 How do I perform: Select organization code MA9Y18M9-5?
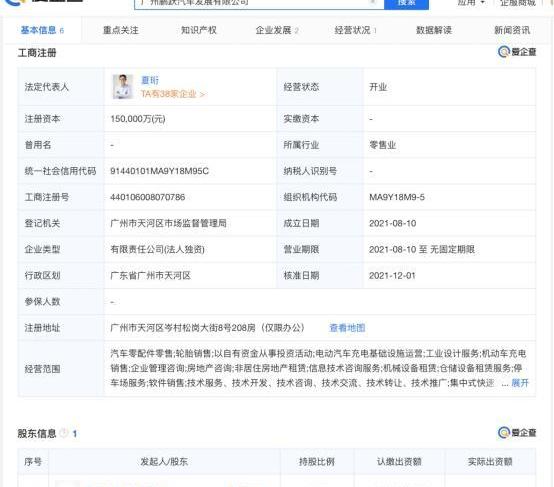[397, 197]
